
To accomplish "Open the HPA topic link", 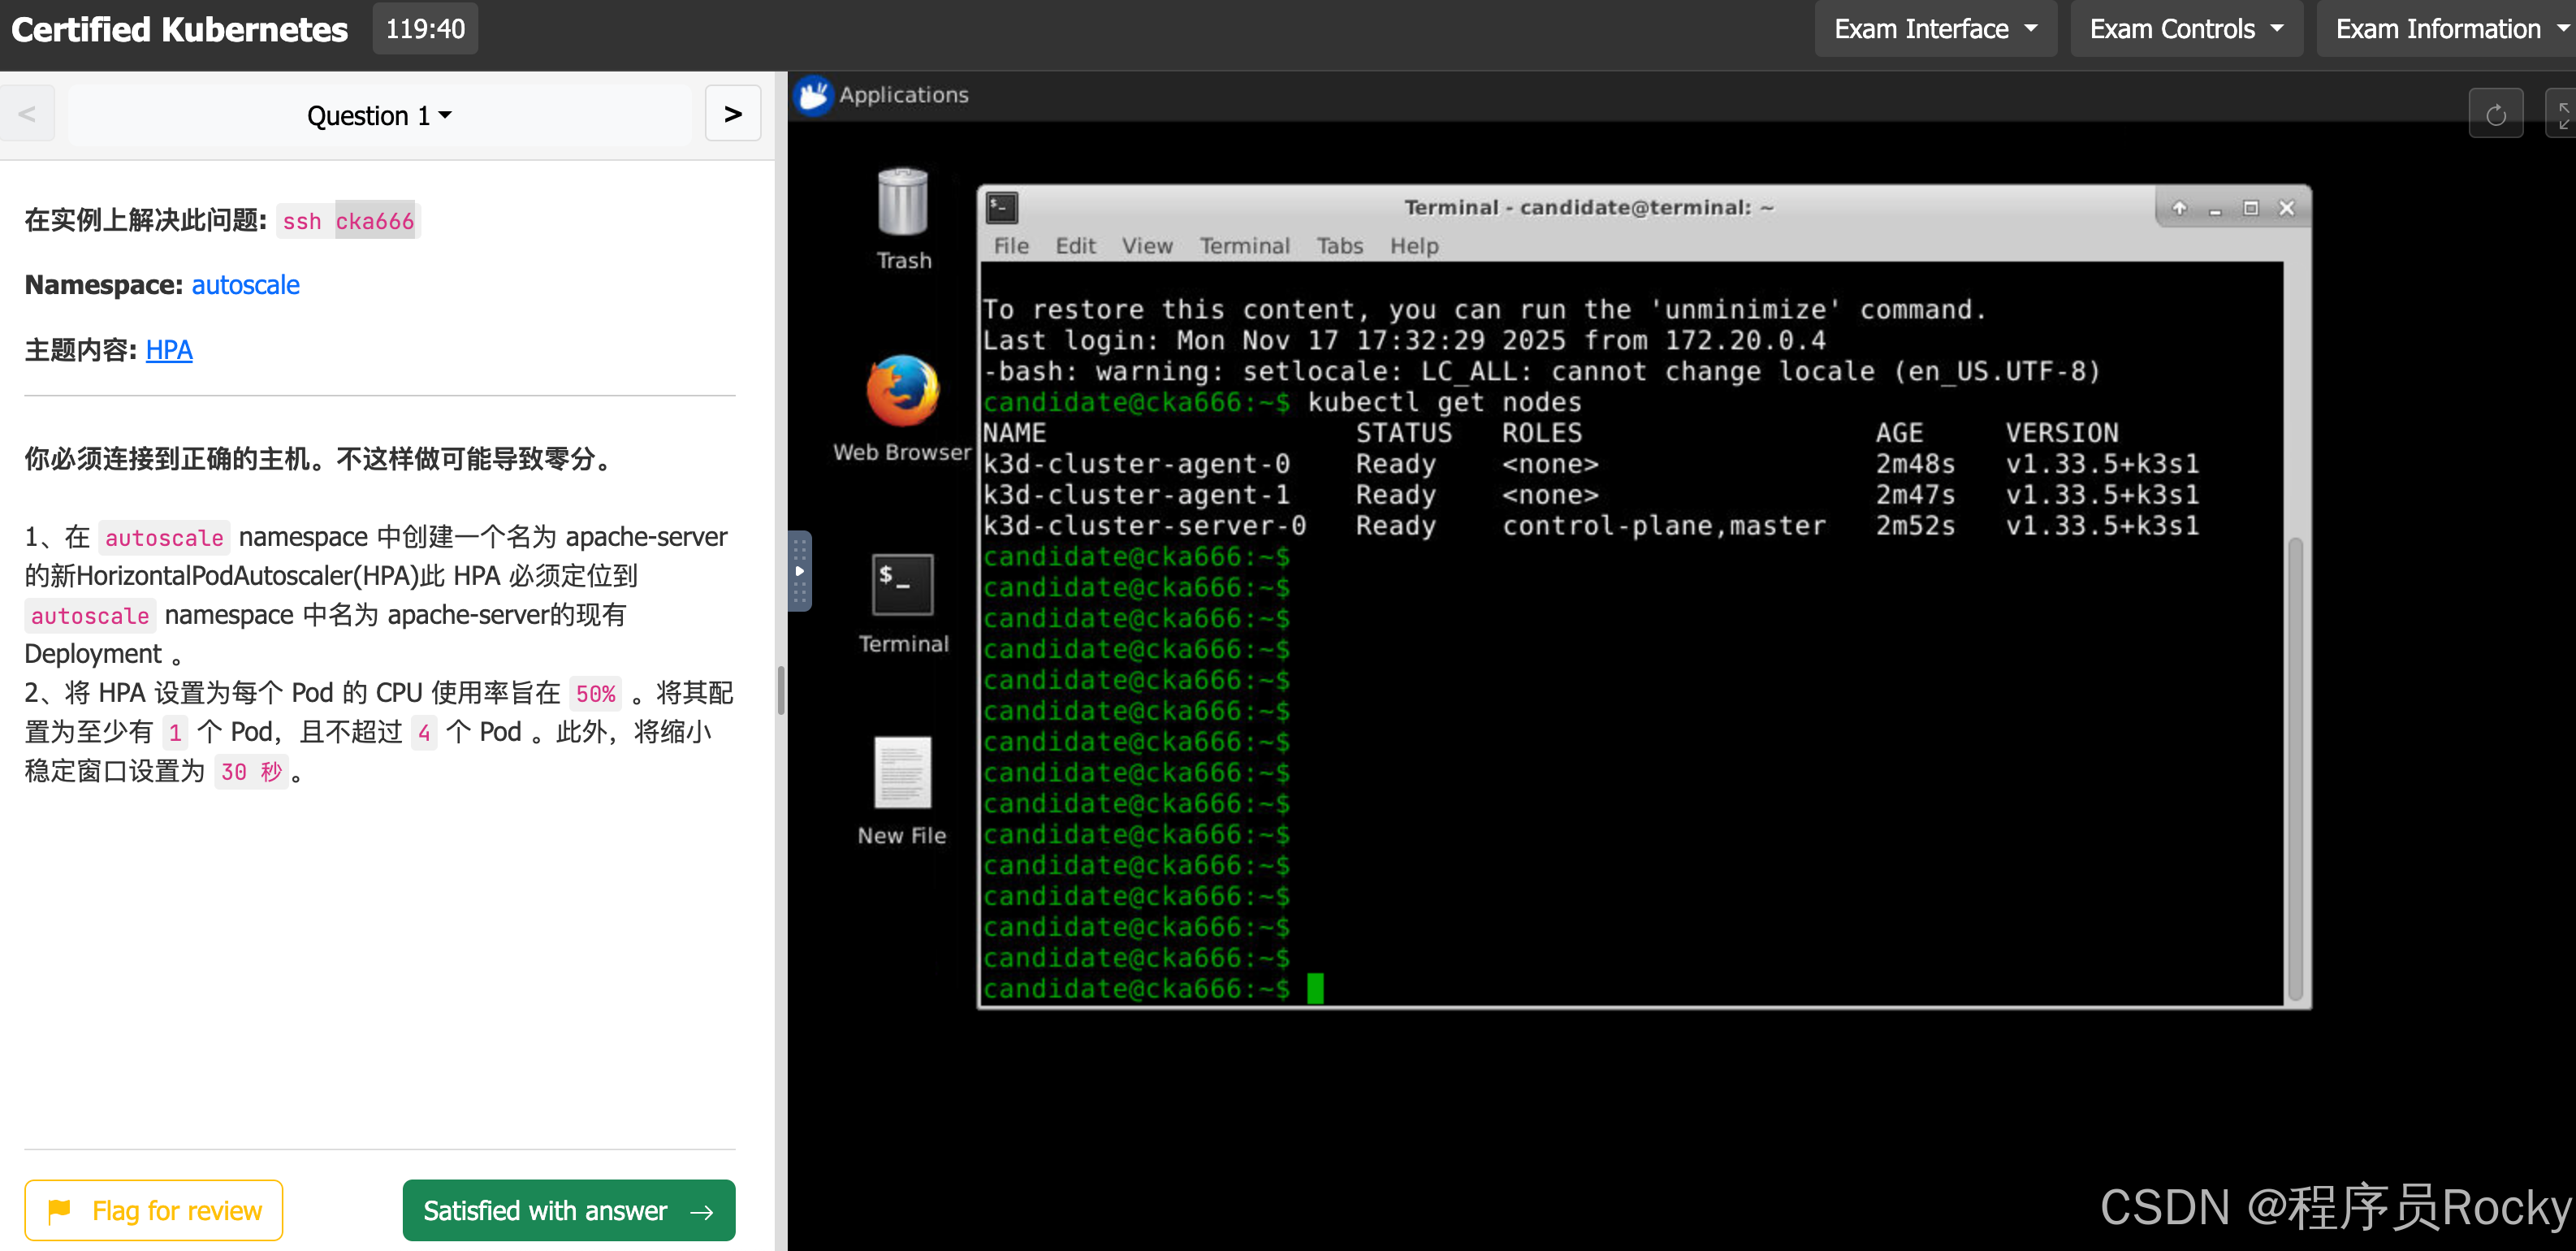I will (x=169, y=350).
